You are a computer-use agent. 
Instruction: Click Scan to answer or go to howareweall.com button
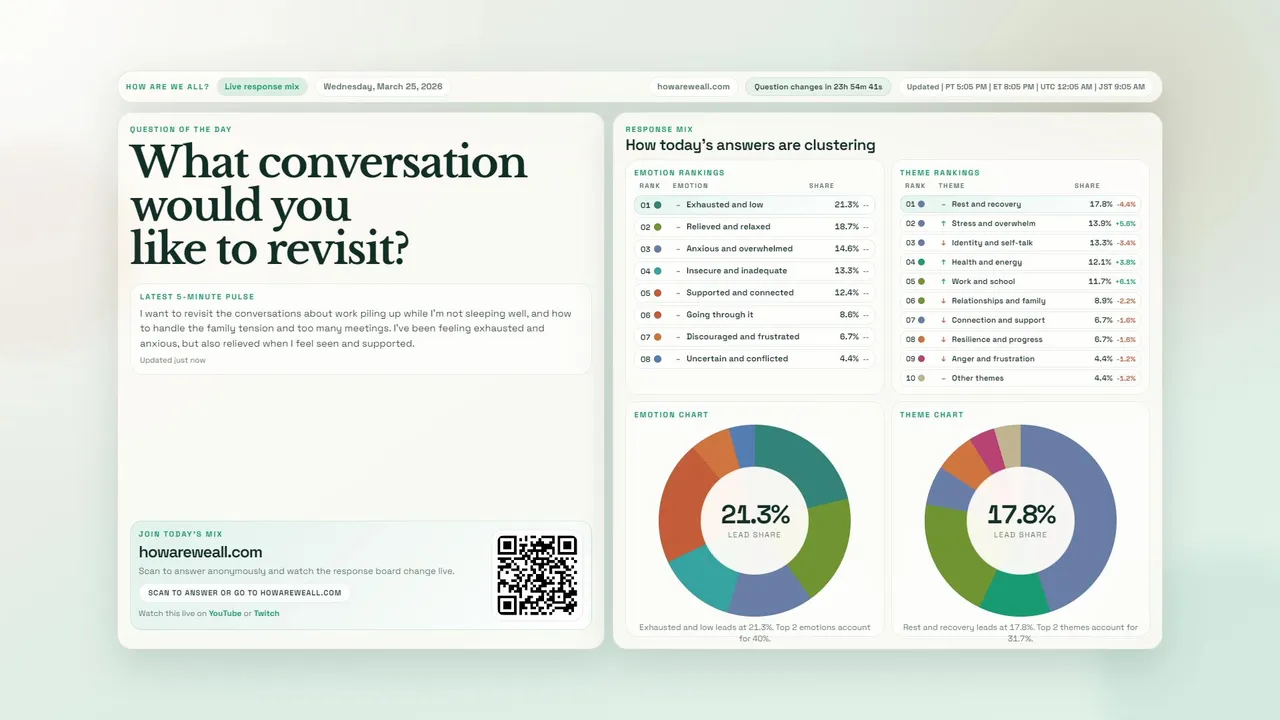[x=245, y=593]
